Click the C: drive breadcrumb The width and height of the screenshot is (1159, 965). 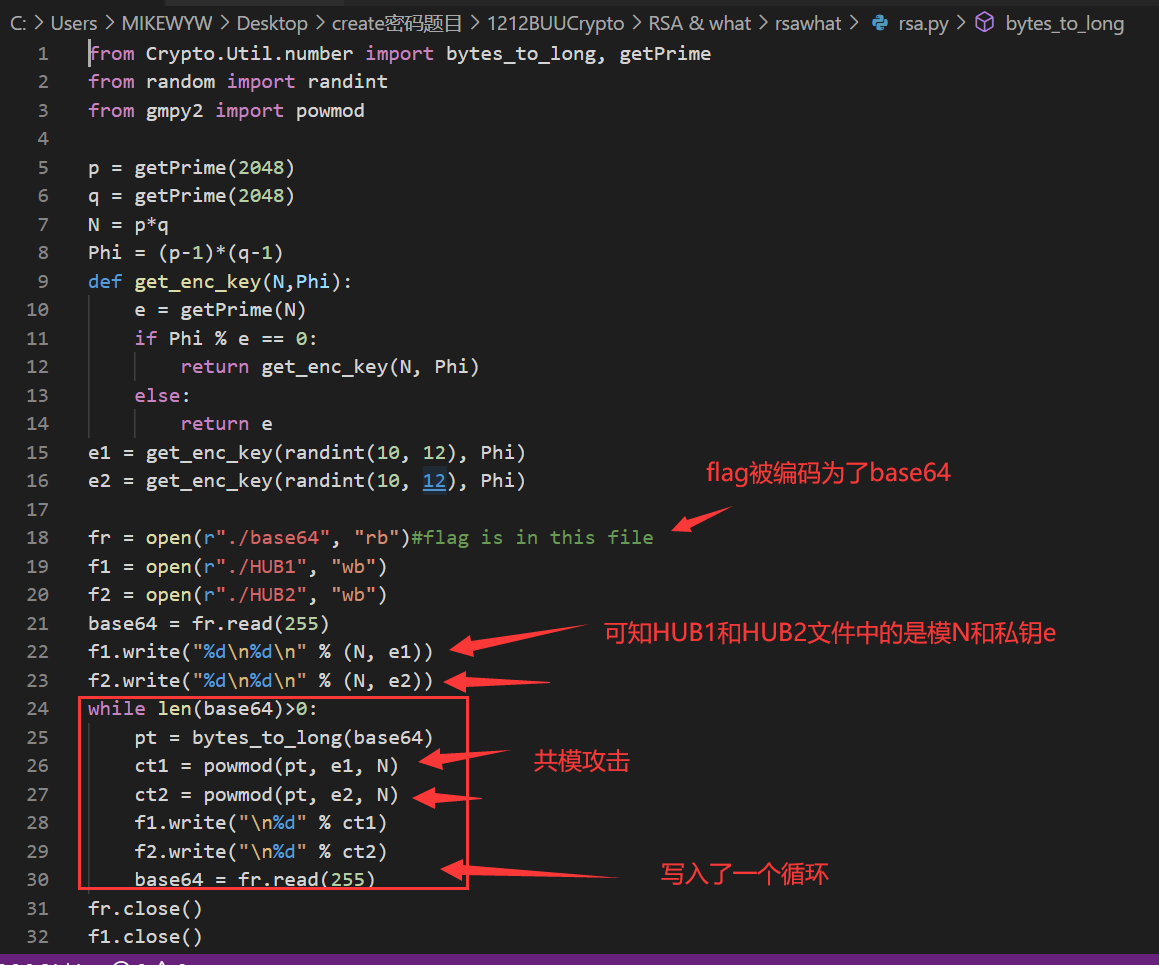(x=18, y=24)
